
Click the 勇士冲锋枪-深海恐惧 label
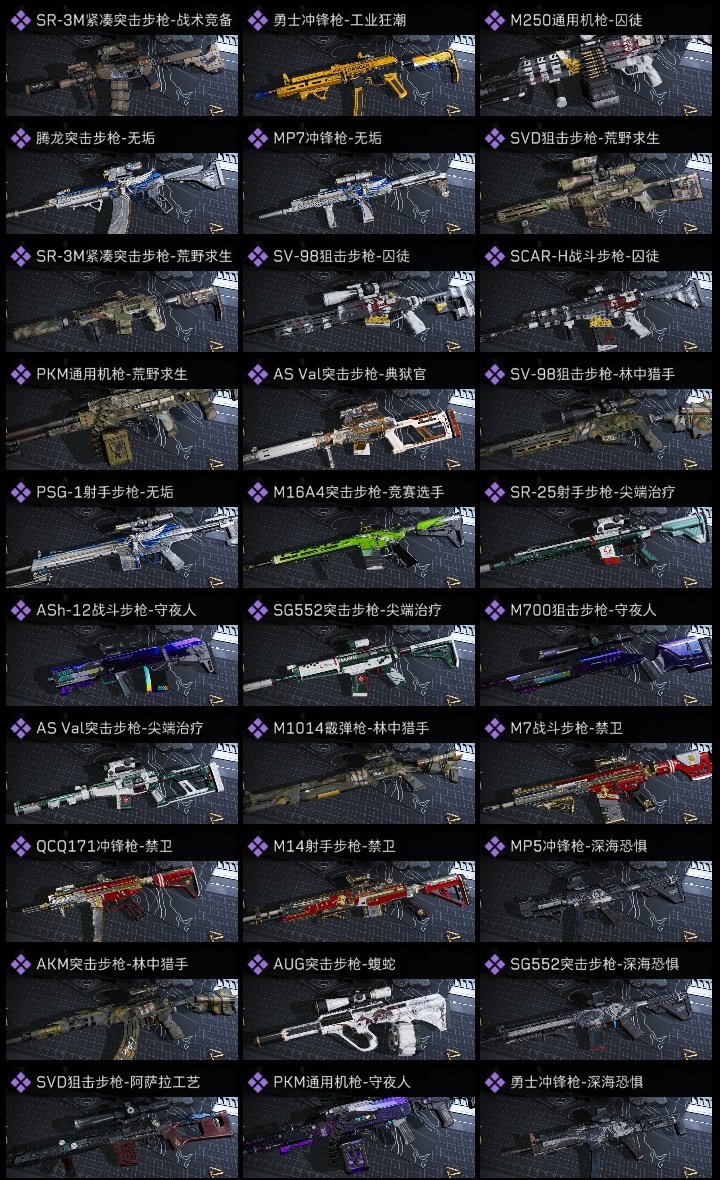tap(576, 1082)
